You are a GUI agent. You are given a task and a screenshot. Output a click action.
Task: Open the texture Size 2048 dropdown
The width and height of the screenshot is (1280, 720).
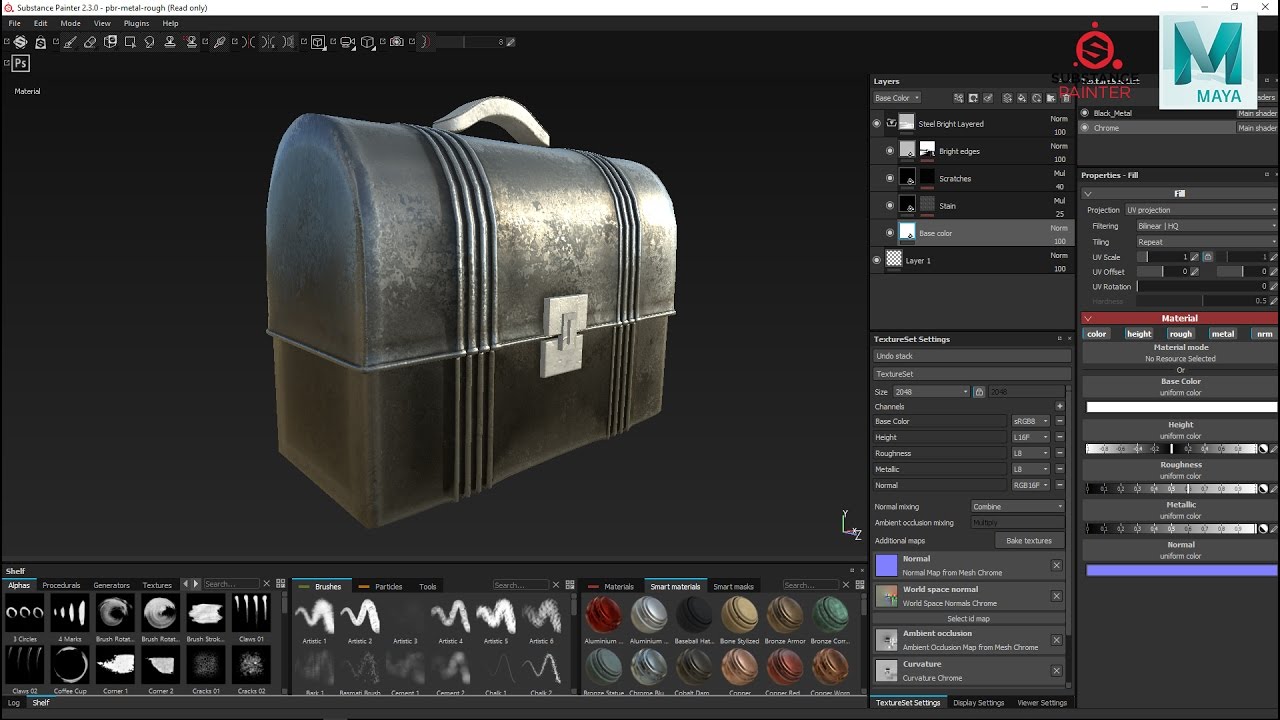pyautogui.click(x=931, y=392)
